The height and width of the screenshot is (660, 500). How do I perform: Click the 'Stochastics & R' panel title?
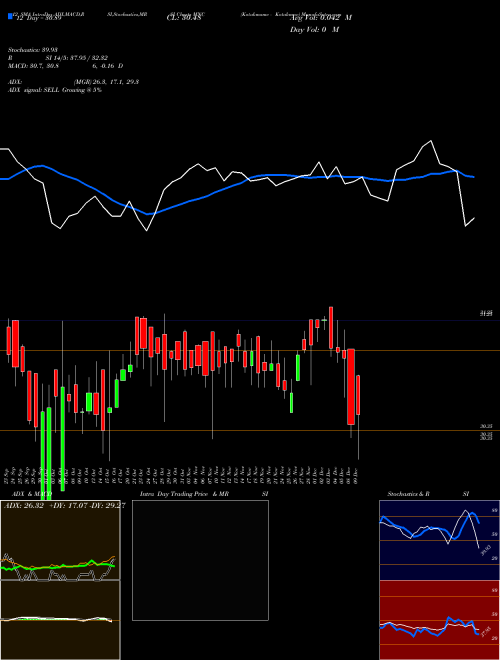(x=408, y=494)
